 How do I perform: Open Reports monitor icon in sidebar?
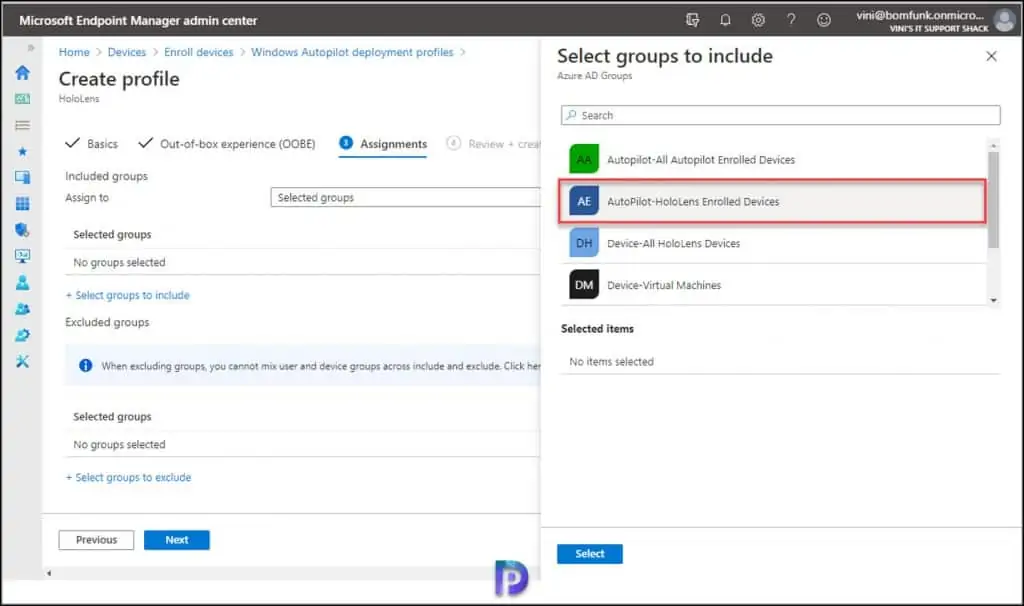coord(22,256)
